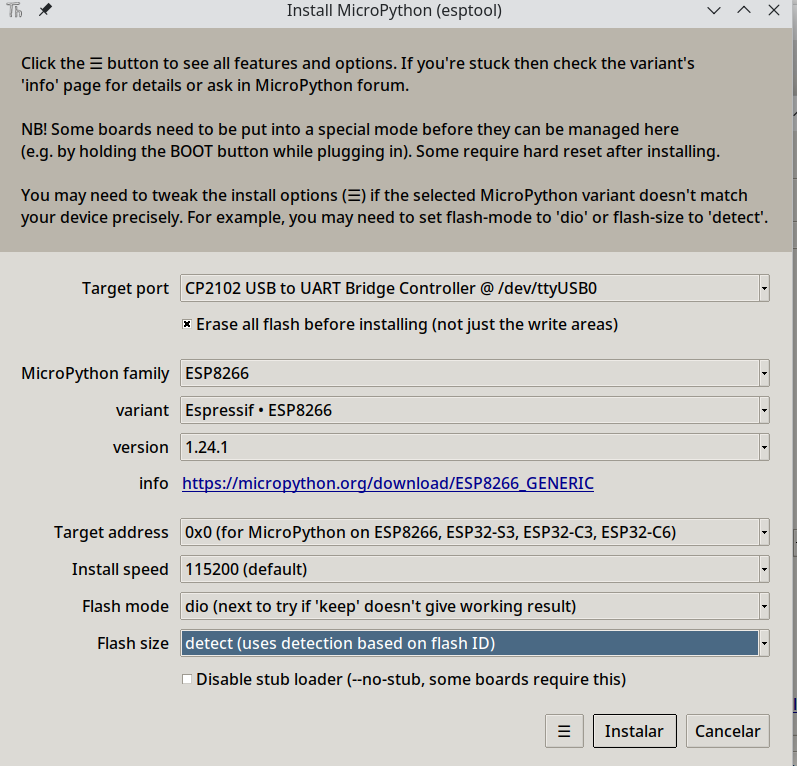Open the version 1.24.1 dropdown
Screen dimensions: 797x766
click(764, 447)
